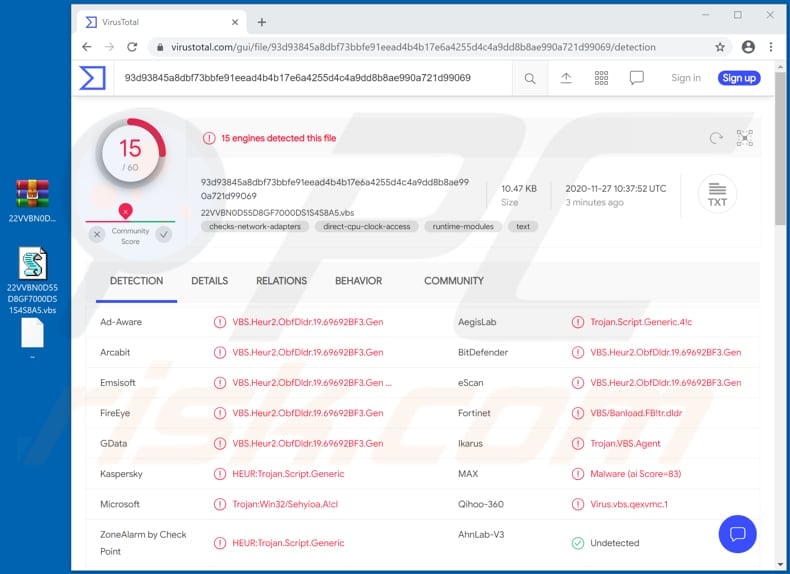This screenshot has height=574, width=790.
Task: Open Chrome three-dot menu
Action: pos(771,47)
